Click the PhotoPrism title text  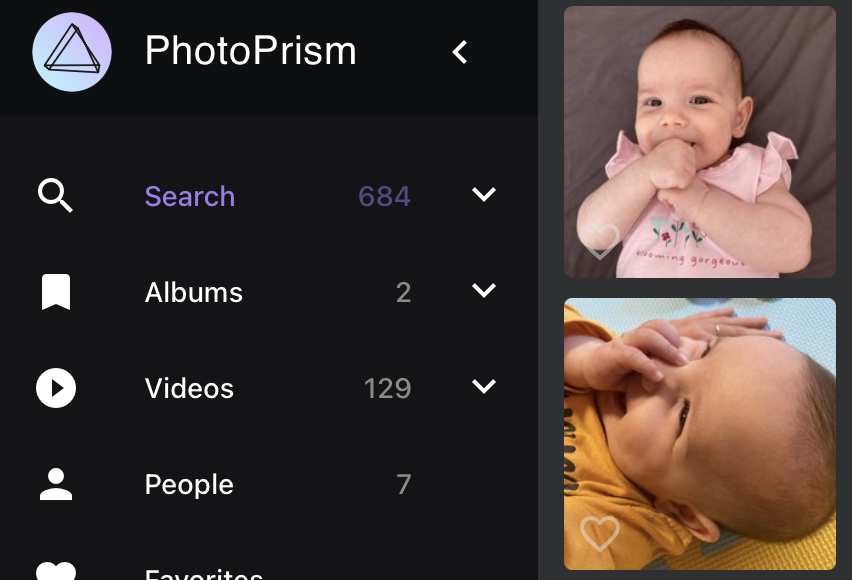tap(250, 51)
